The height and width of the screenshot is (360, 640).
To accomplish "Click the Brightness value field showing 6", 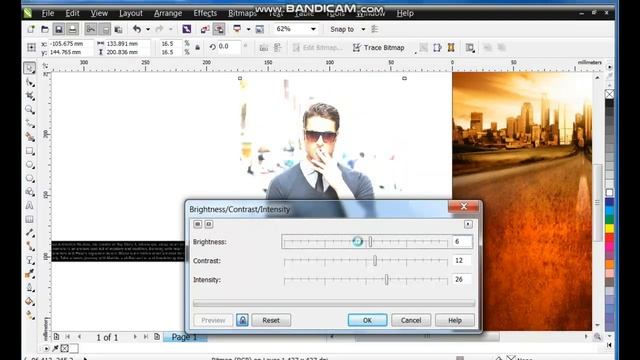I will coord(462,242).
